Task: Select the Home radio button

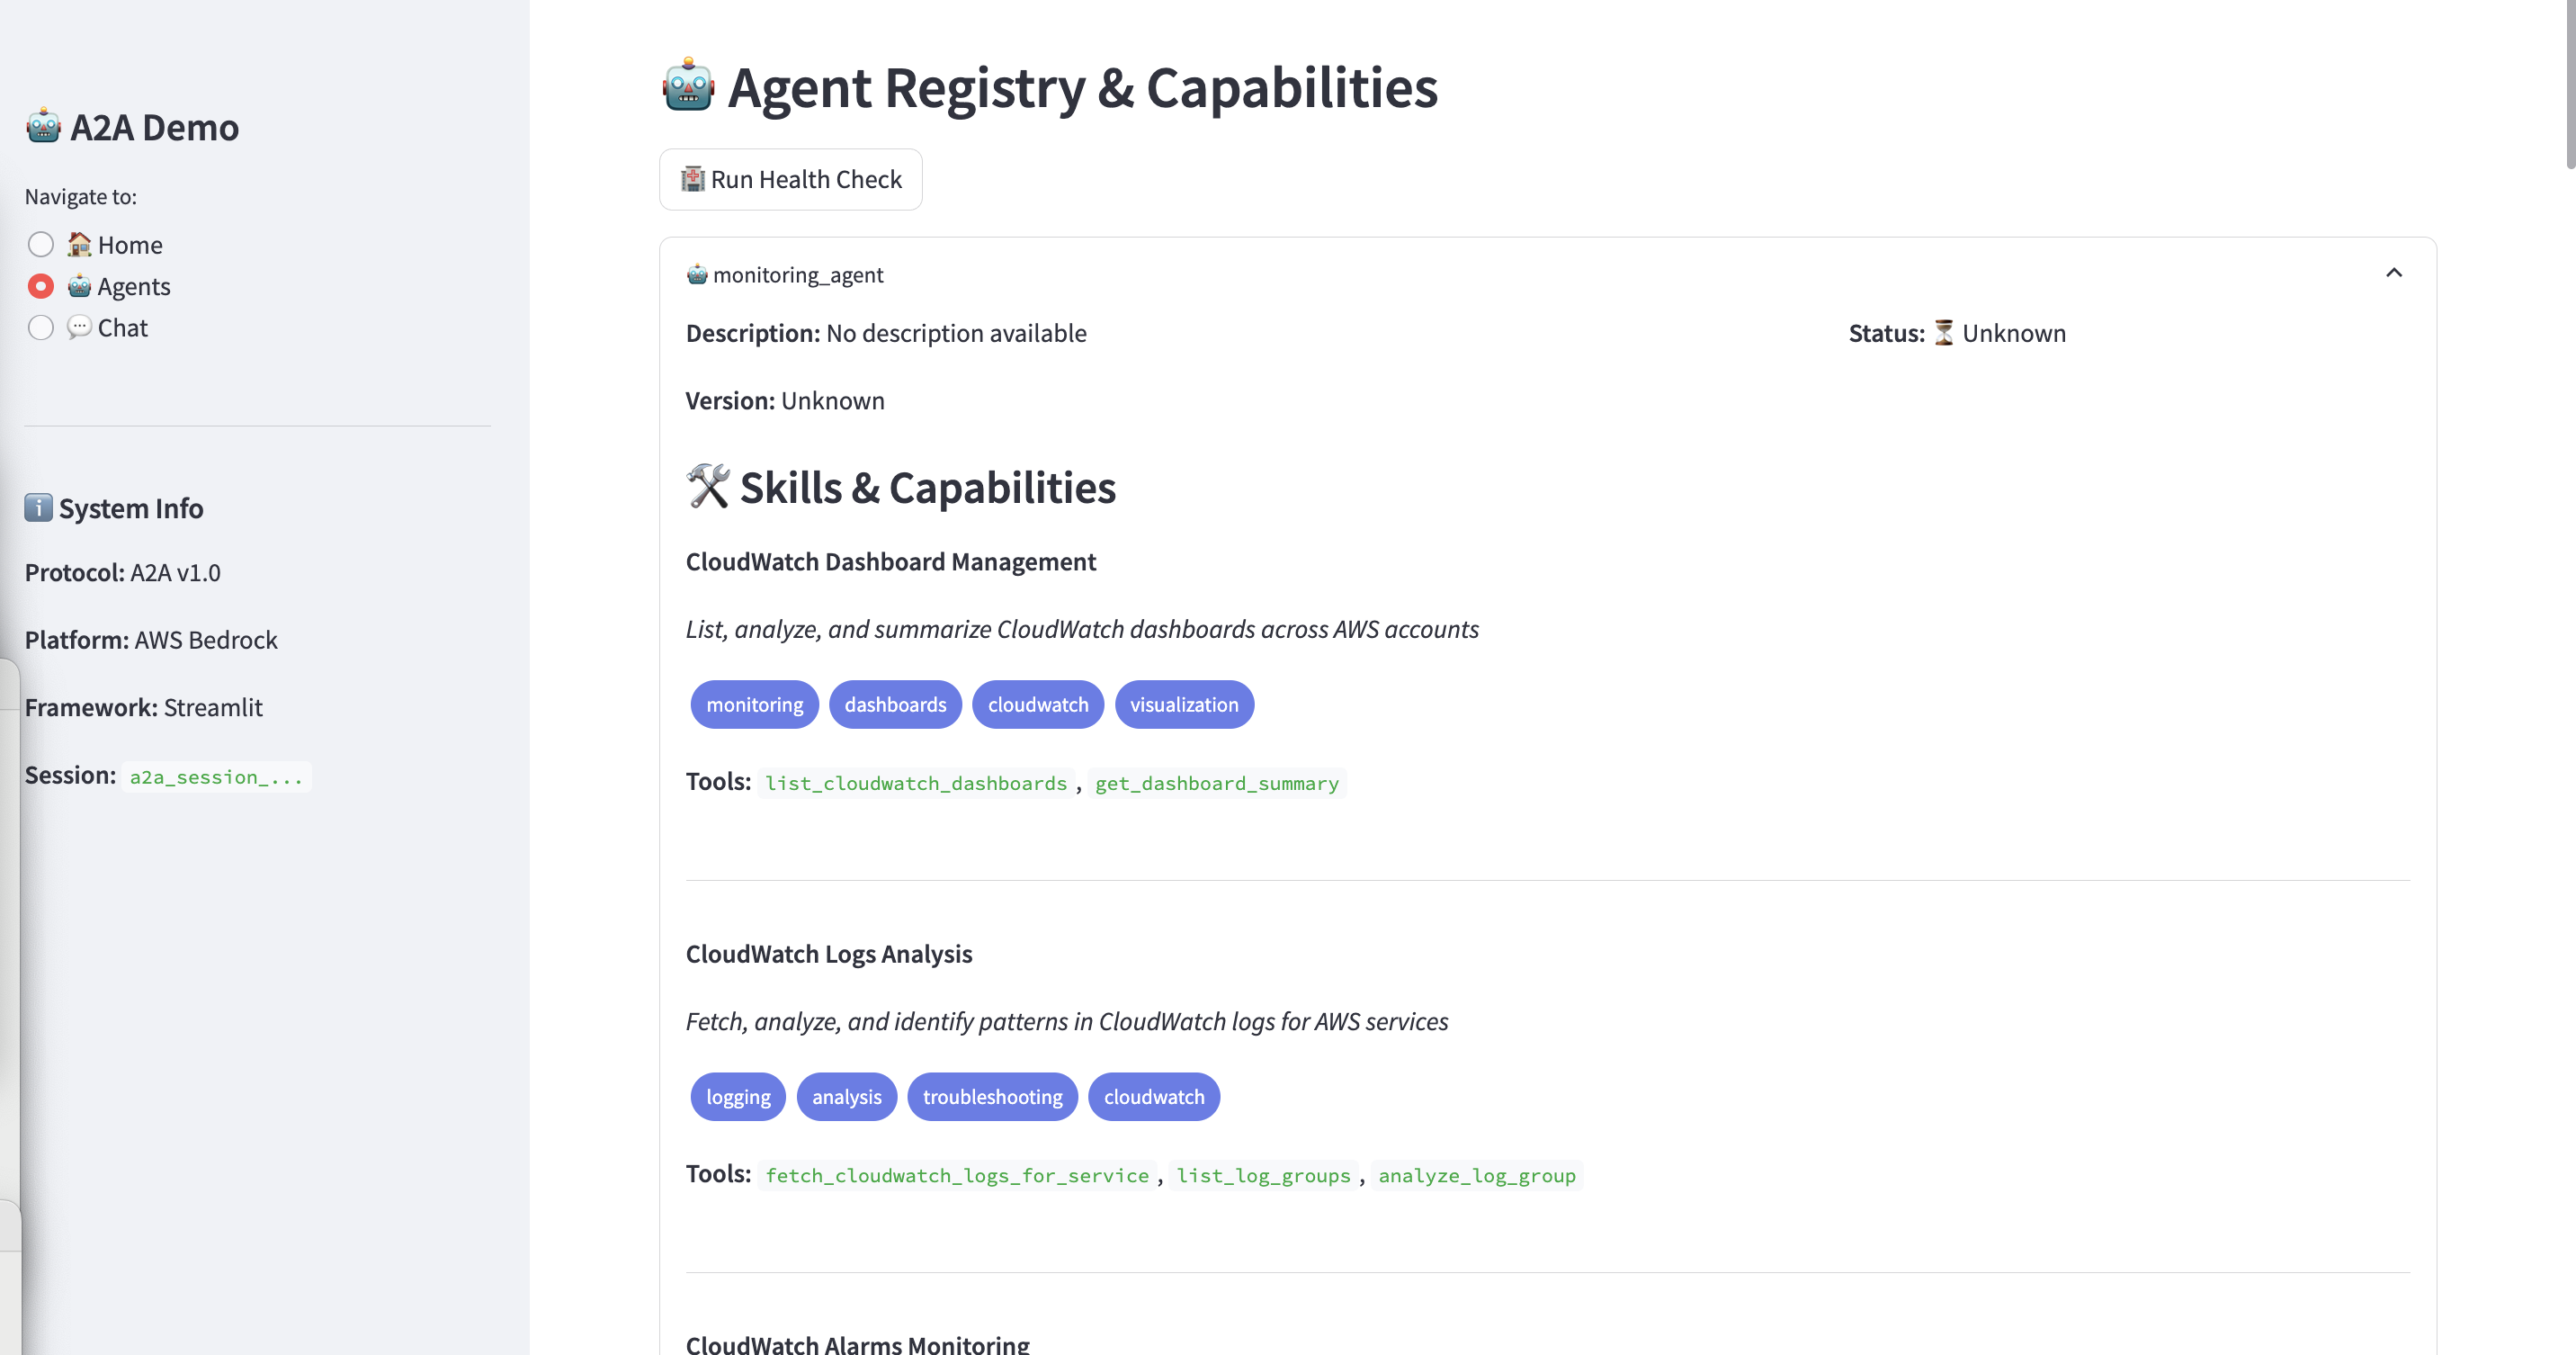Action: point(41,244)
